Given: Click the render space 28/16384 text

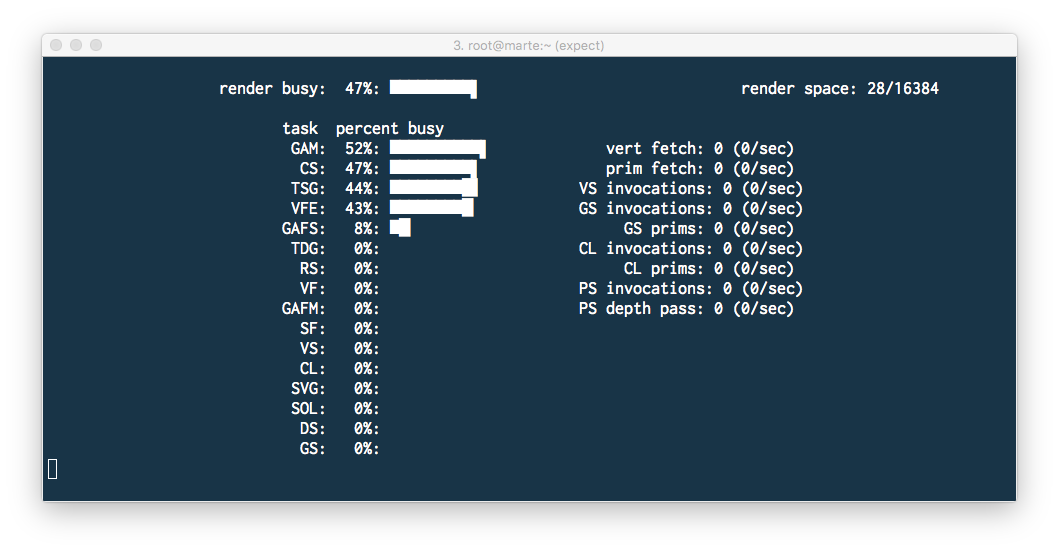Looking at the screenshot, I should click(840, 89).
